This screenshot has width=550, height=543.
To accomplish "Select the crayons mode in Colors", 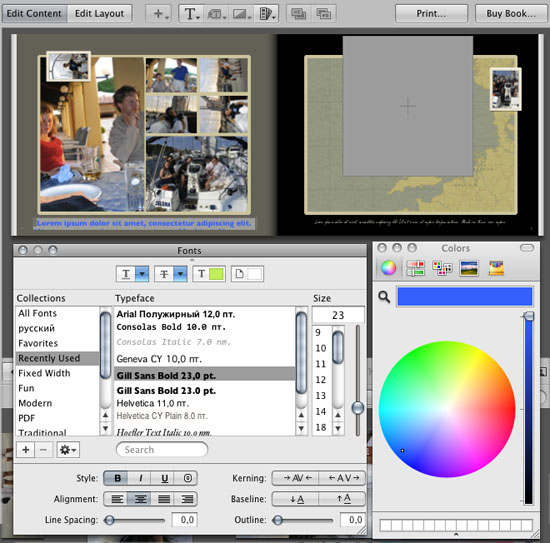I will coord(496,268).
